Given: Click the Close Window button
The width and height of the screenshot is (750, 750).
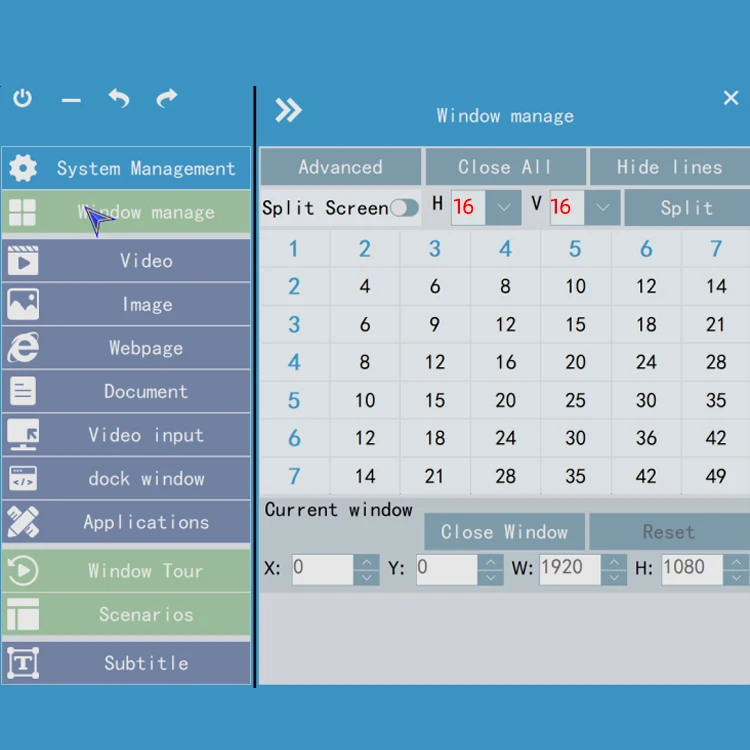Looking at the screenshot, I should [x=504, y=532].
